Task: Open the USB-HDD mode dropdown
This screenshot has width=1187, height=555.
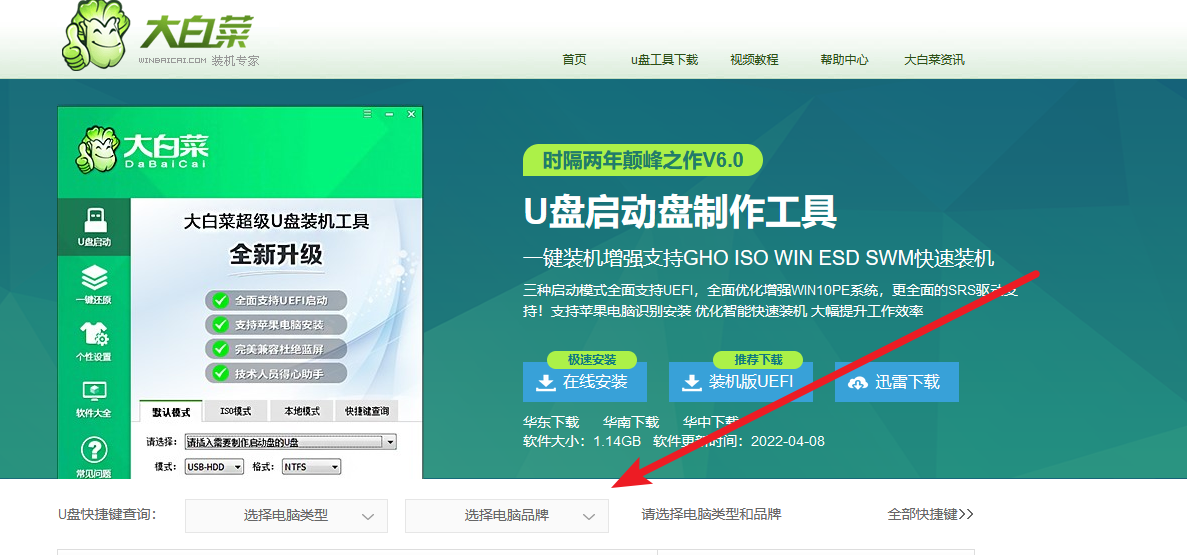Action: coord(214,466)
